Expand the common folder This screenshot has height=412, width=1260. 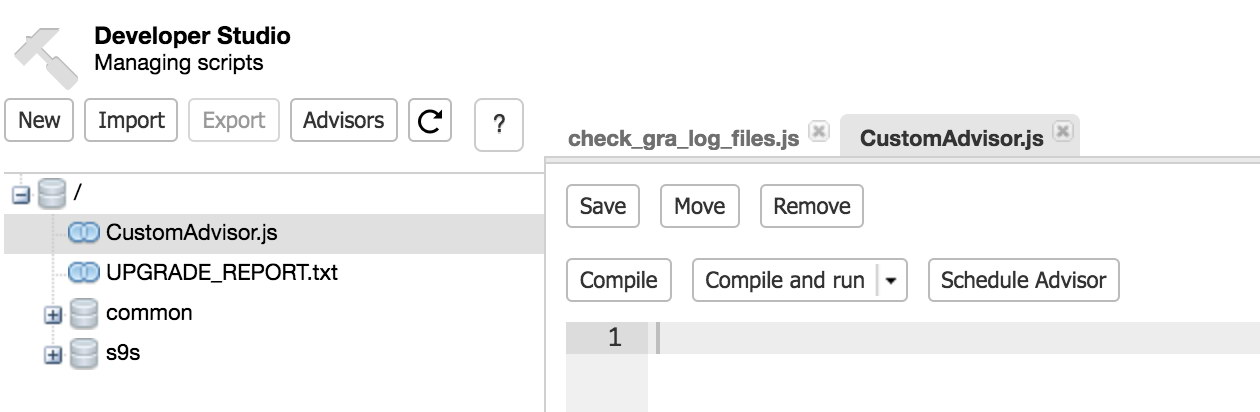coord(53,315)
